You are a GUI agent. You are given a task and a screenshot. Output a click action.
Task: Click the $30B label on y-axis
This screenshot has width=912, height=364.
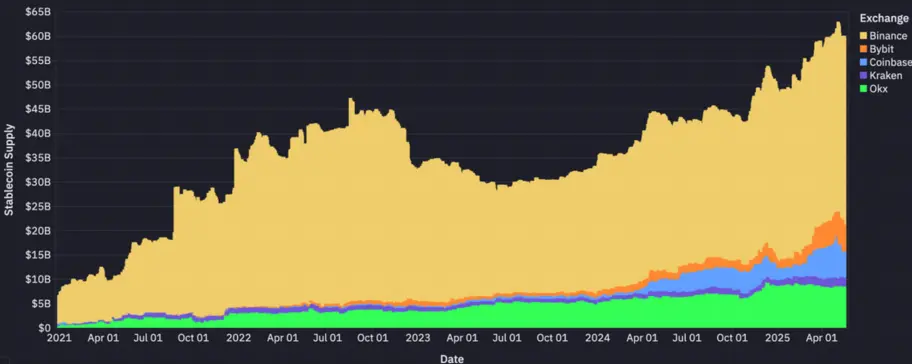tap(38, 182)
